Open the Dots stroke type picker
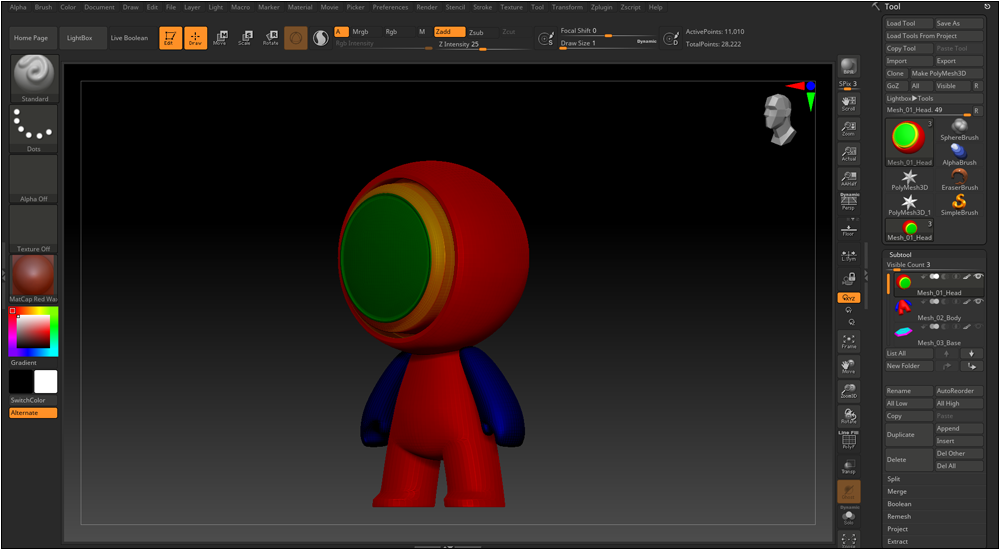Viewport: 1000px width, 550px height. tap(34, 128)
